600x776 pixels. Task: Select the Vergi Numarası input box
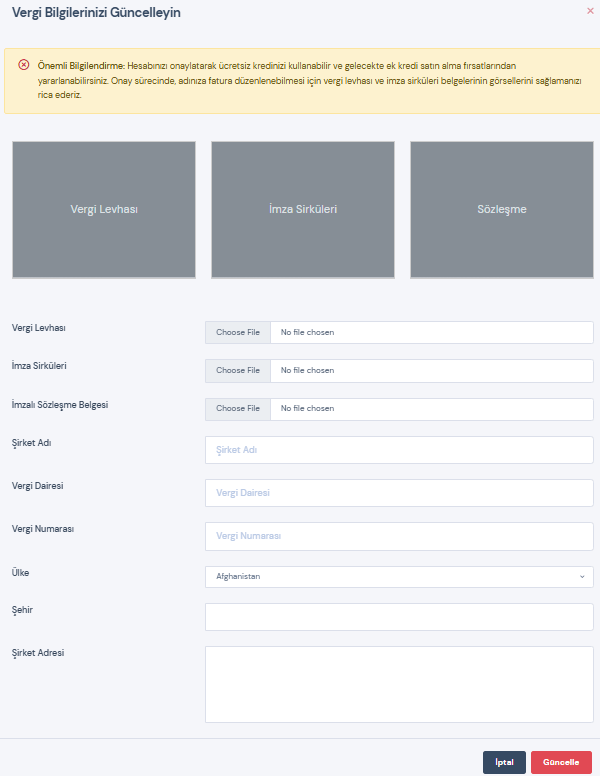[399, 536]
